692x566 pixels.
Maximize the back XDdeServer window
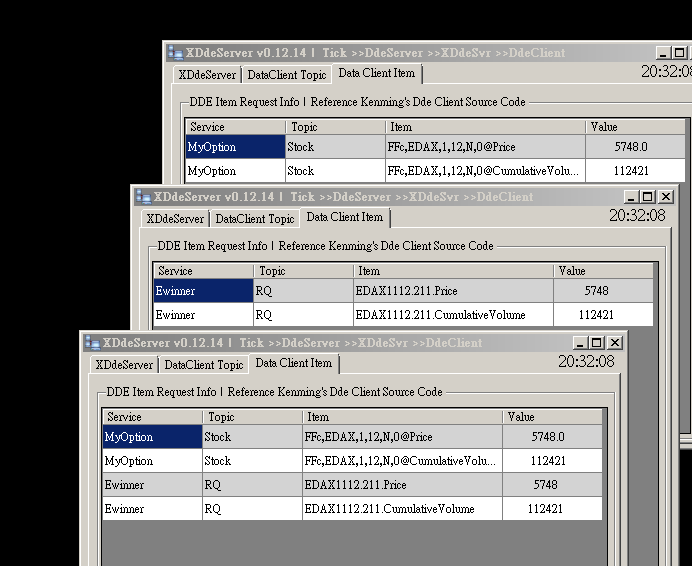pyautogui.click(x=680, y=53)
